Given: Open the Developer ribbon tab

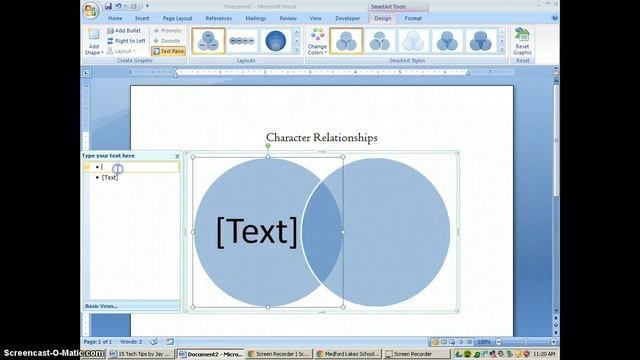Looking at the screenshot, I should (x=347, y=18).
